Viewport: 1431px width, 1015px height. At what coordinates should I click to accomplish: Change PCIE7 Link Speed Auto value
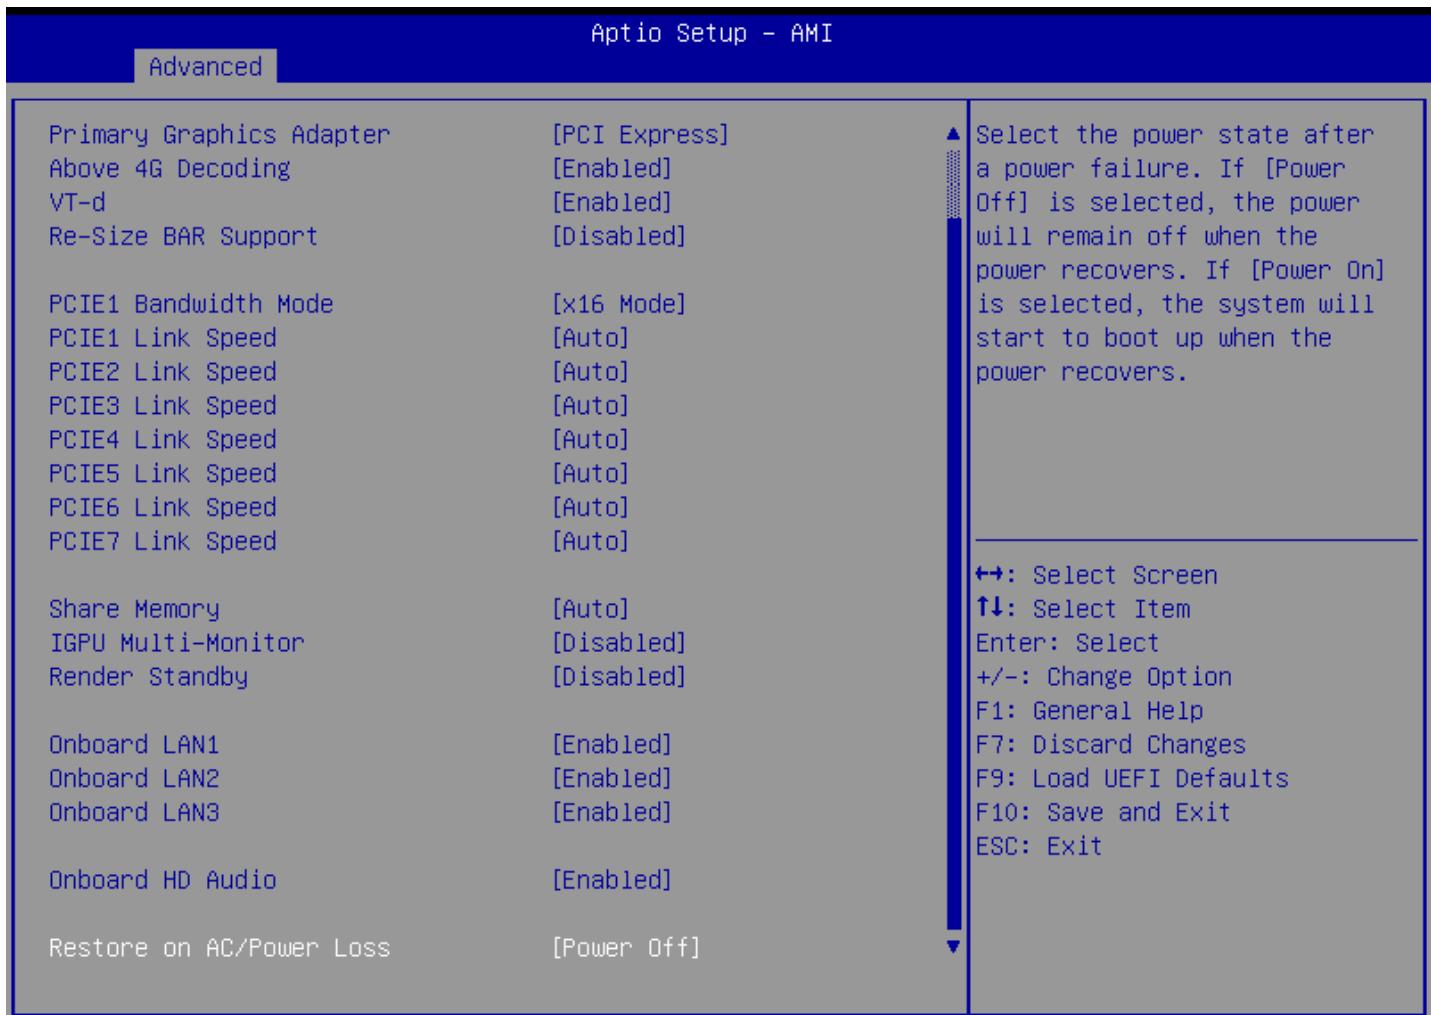[590, 541]
